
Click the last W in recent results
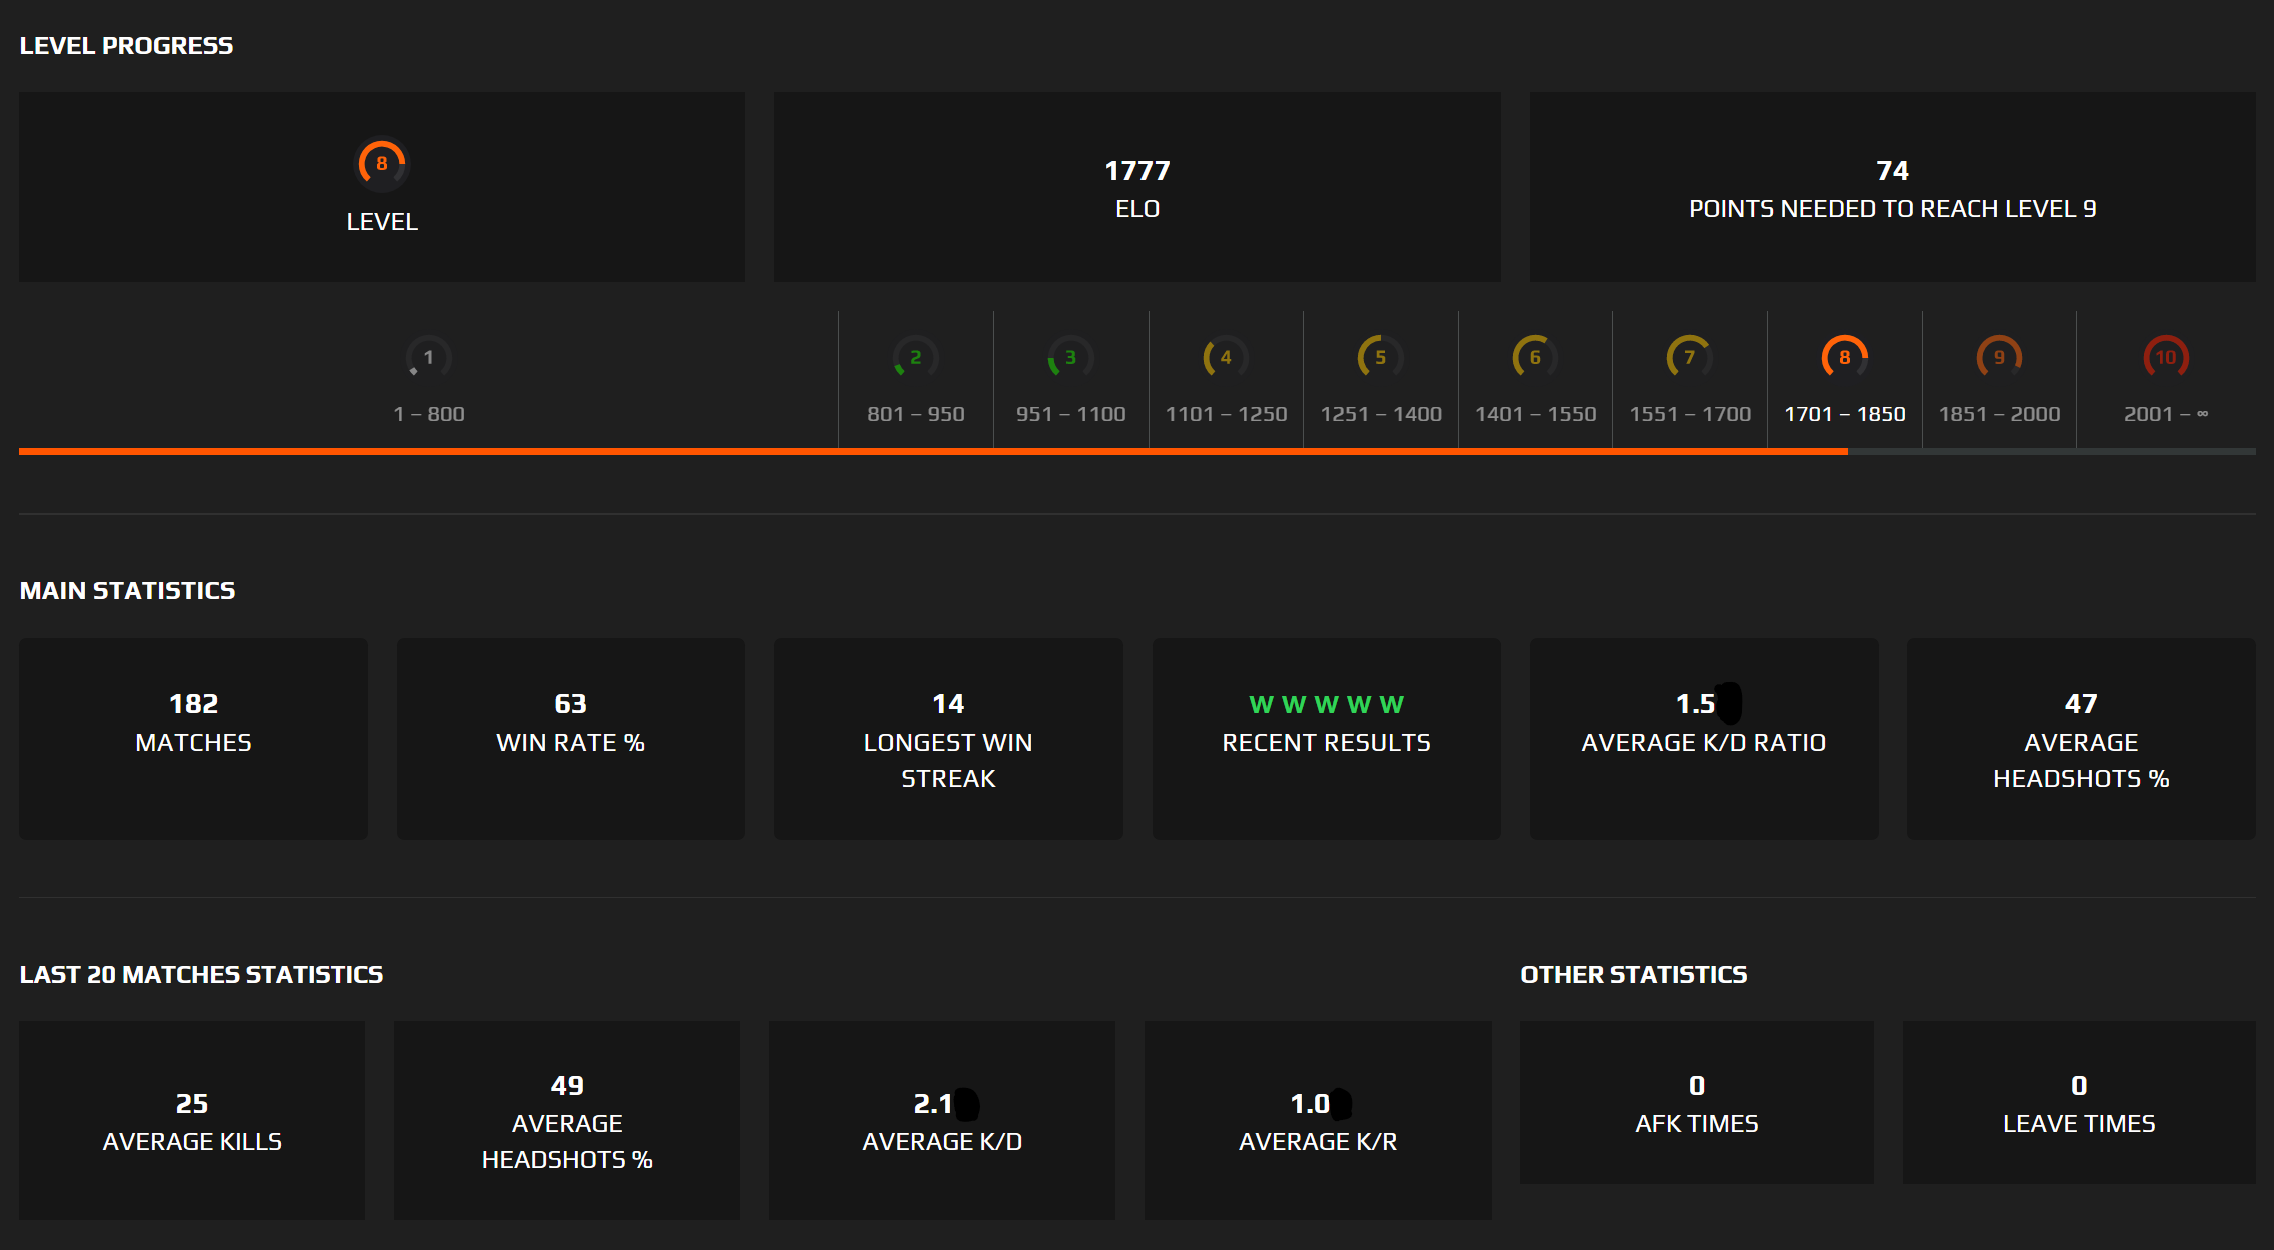click(1392, 703)
